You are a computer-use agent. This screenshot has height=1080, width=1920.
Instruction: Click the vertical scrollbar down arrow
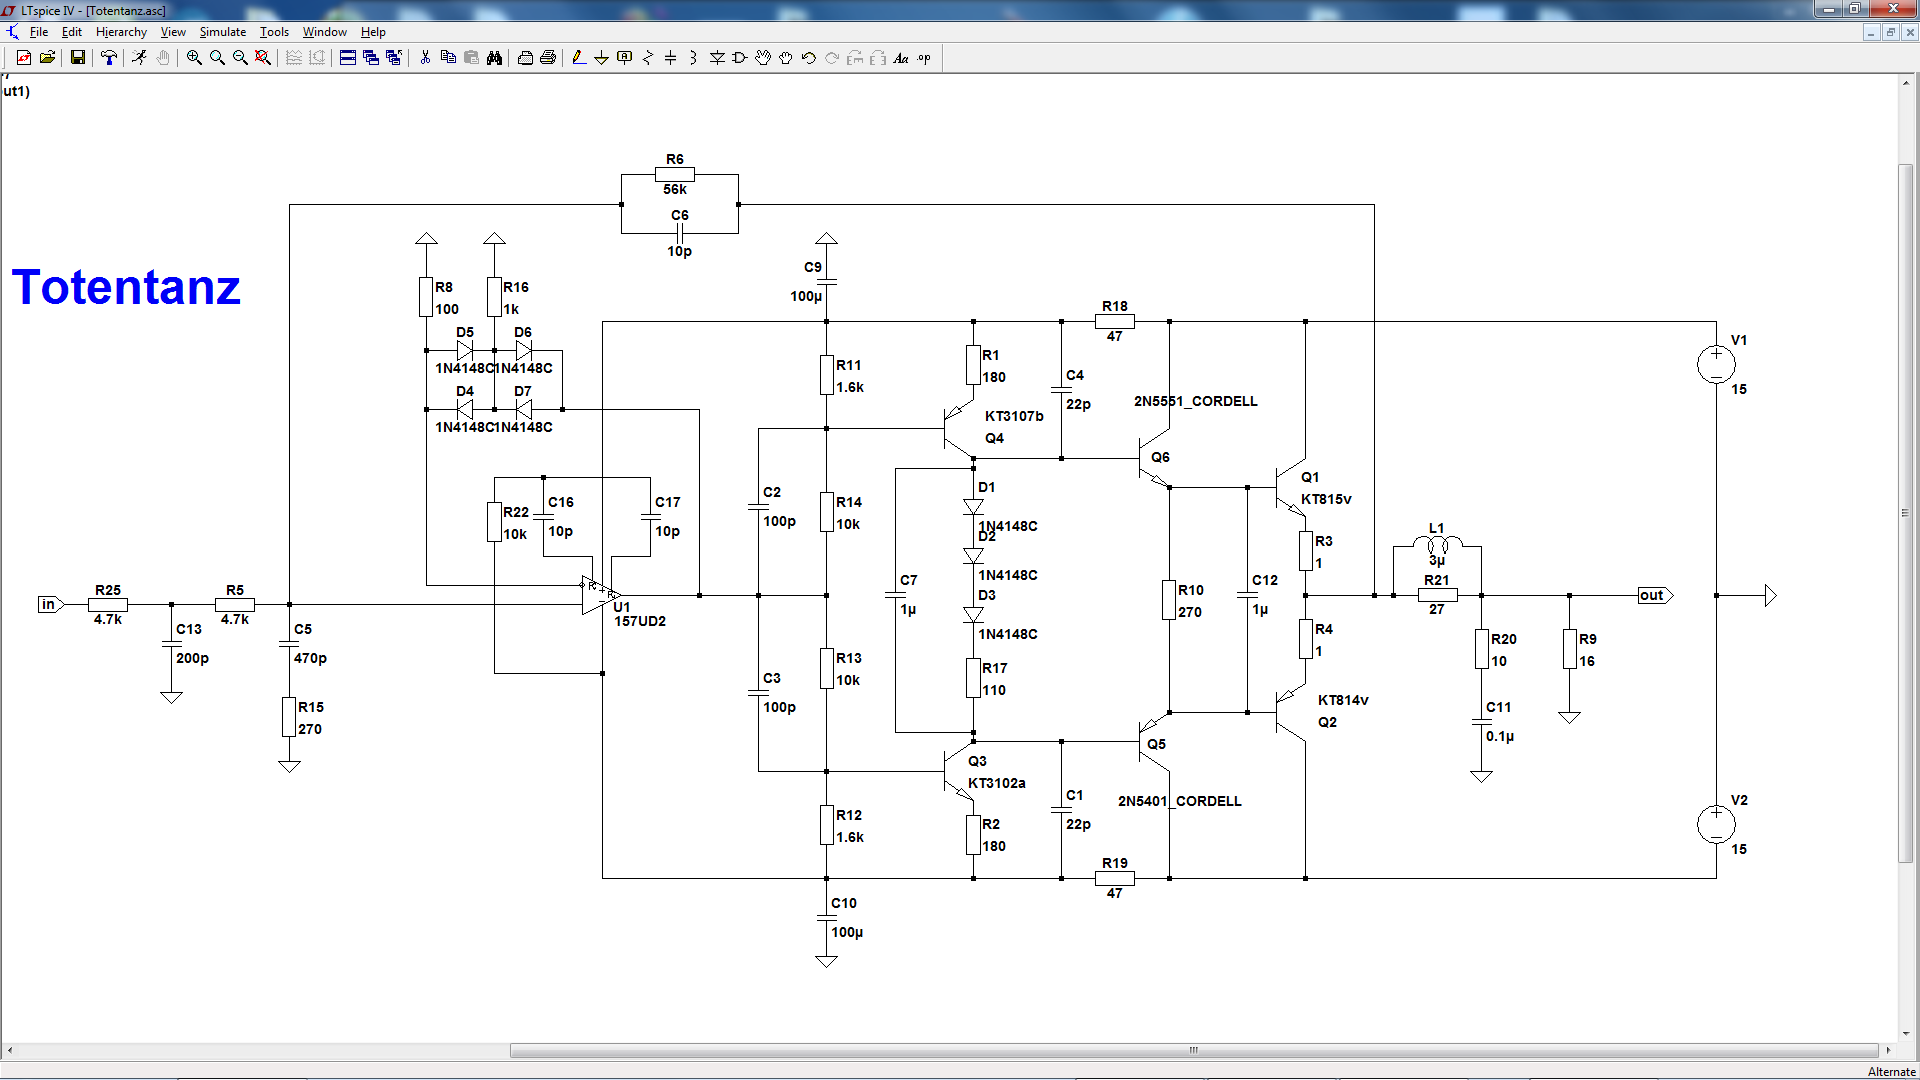click(x=1905, y=1034)
